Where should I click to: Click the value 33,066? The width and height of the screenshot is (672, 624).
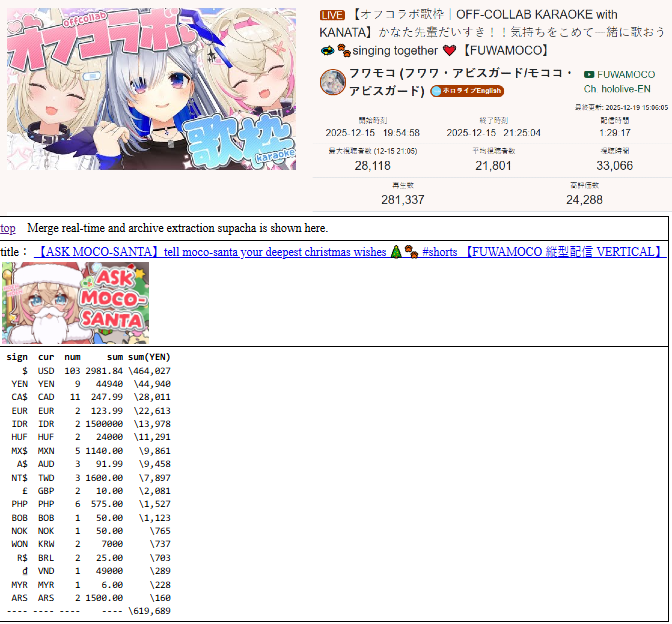point(615,166)
